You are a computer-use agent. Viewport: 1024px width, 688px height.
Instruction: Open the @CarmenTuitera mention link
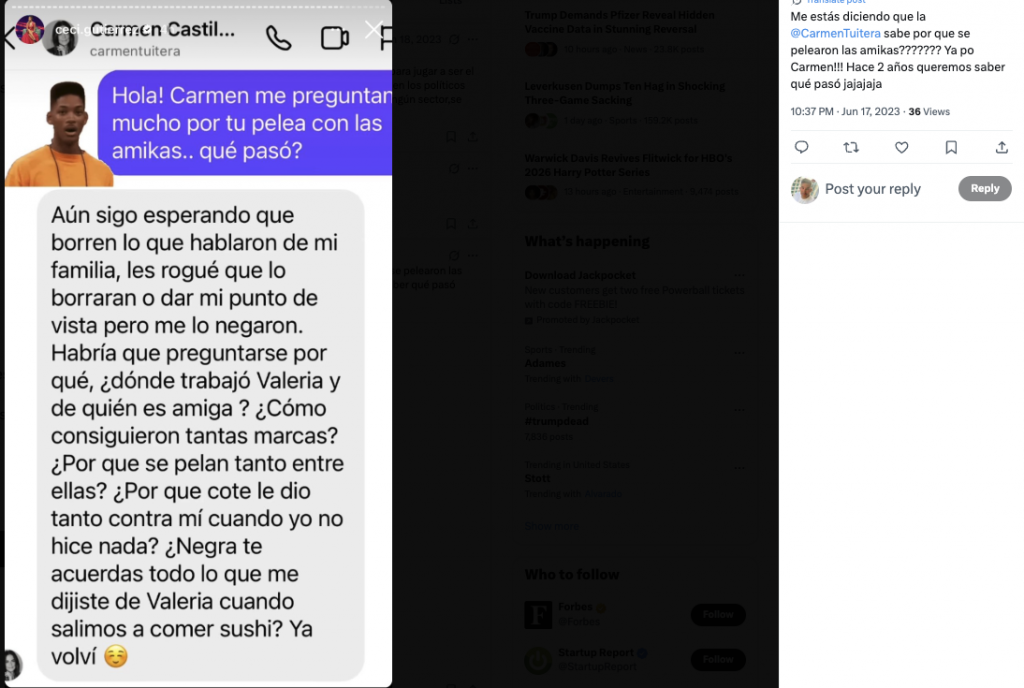click(x=835, y=33)
